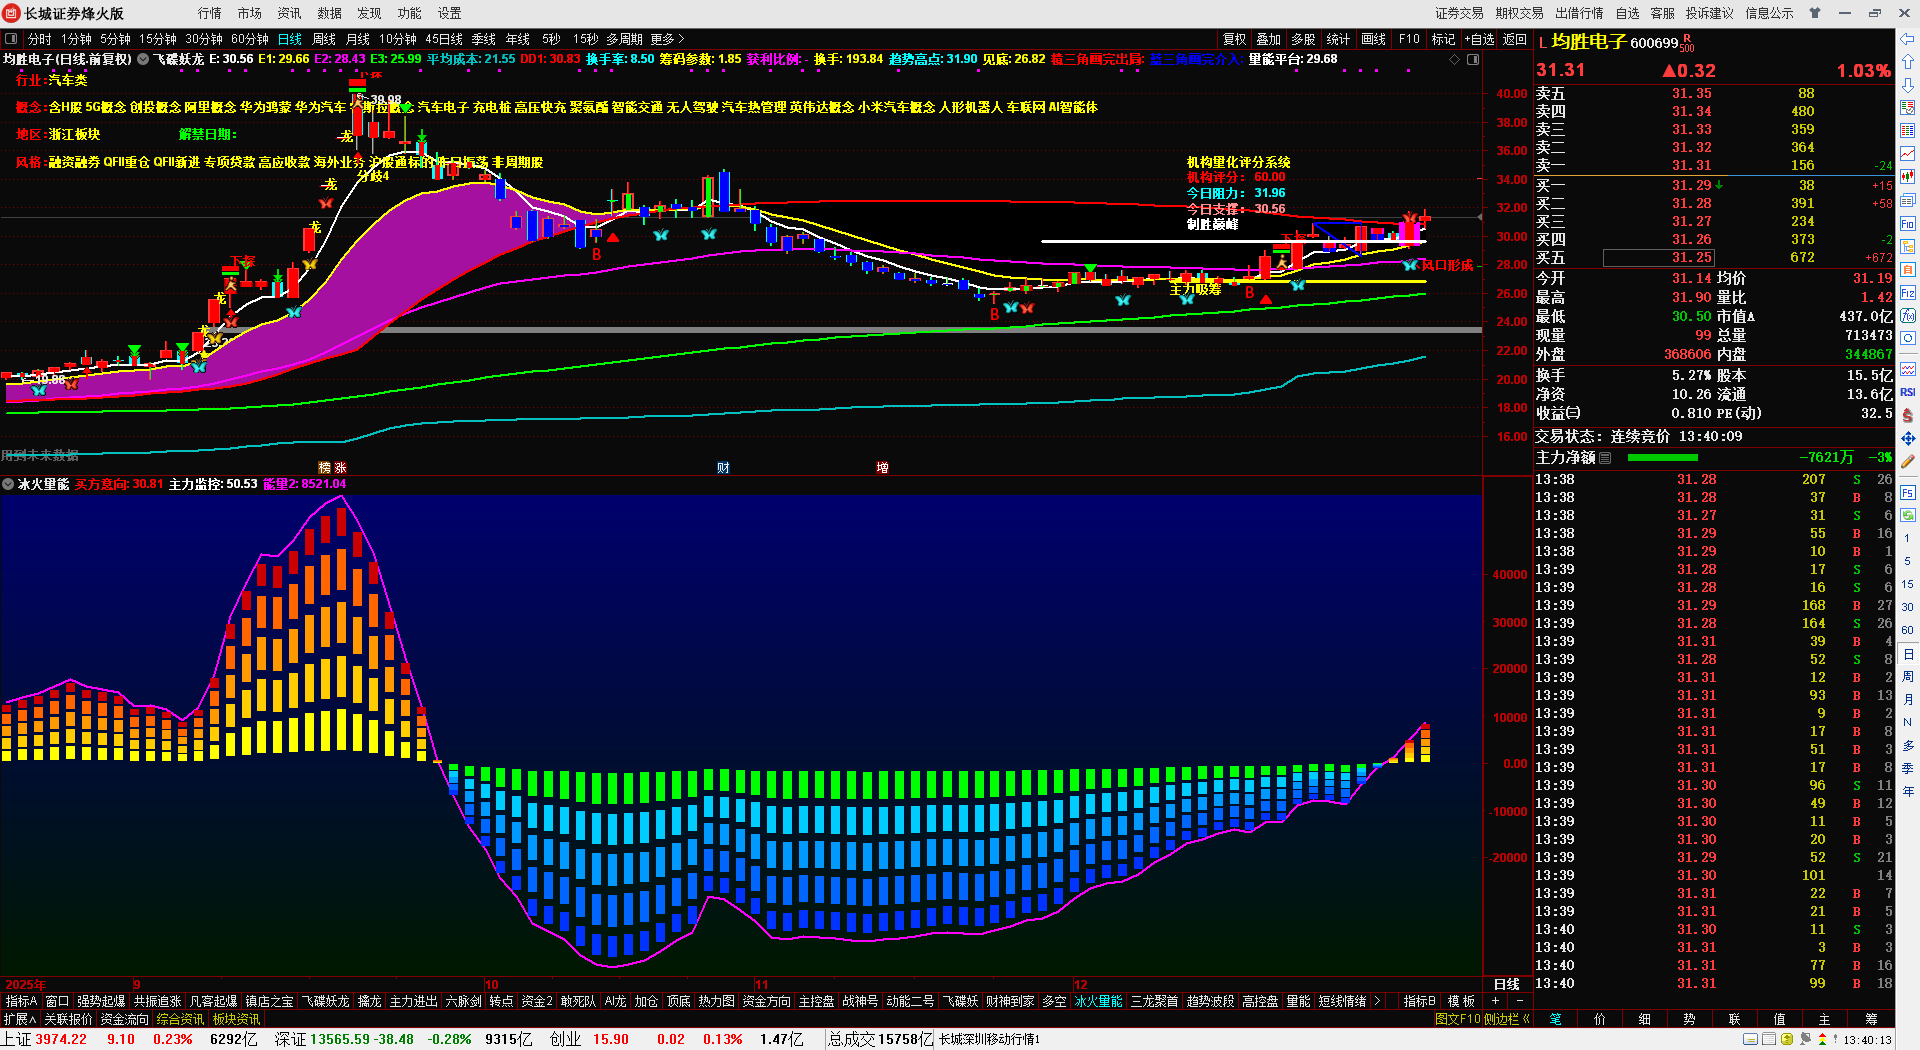Click the yellow coin icon in status bar
This screenshot has width=1920, height=1050.
point(1787,1040)
